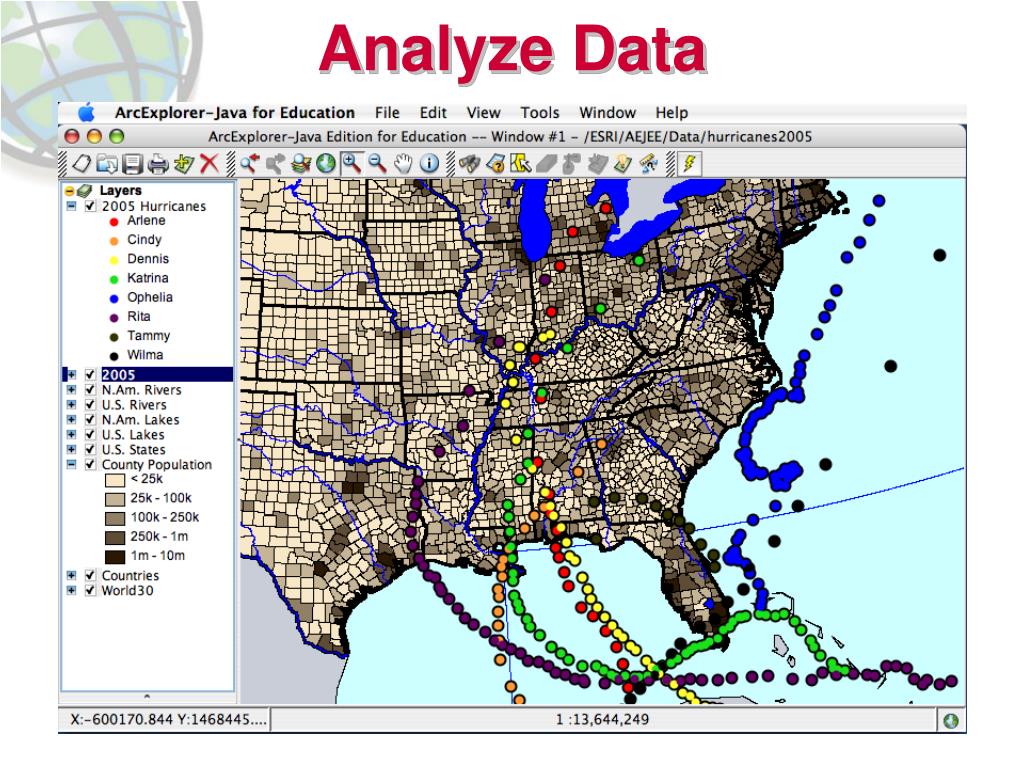Click the Katrina green legend symbol
This screenshot has height=768, width=1024.
[x=114, y=280]
